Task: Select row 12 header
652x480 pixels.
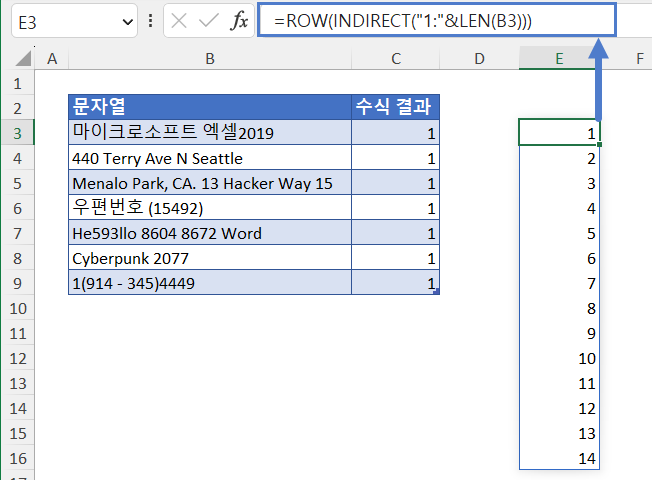Action: tap(17, 358)
